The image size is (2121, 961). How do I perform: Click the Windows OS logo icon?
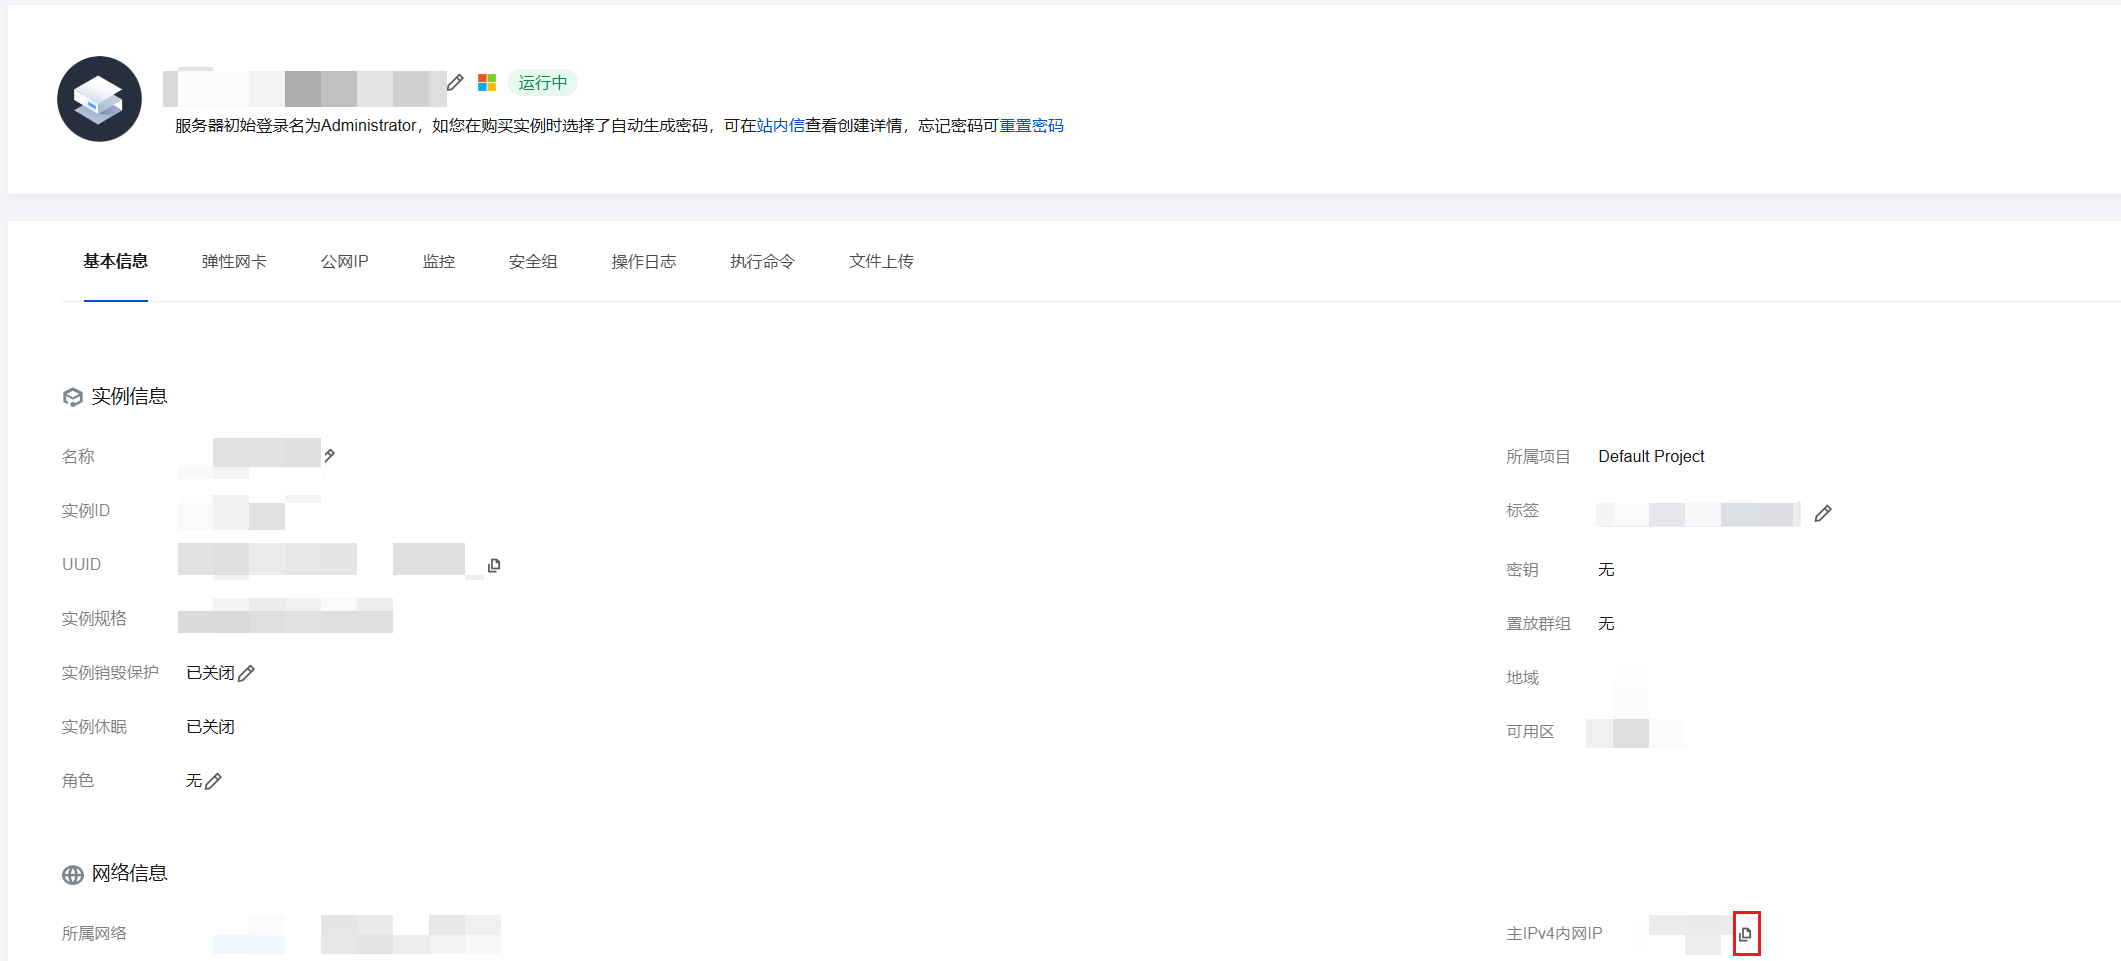(487, 82)
